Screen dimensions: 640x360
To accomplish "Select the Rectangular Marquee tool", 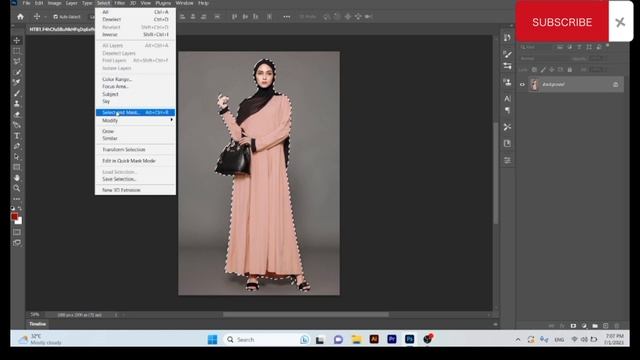I will [17, 51].
